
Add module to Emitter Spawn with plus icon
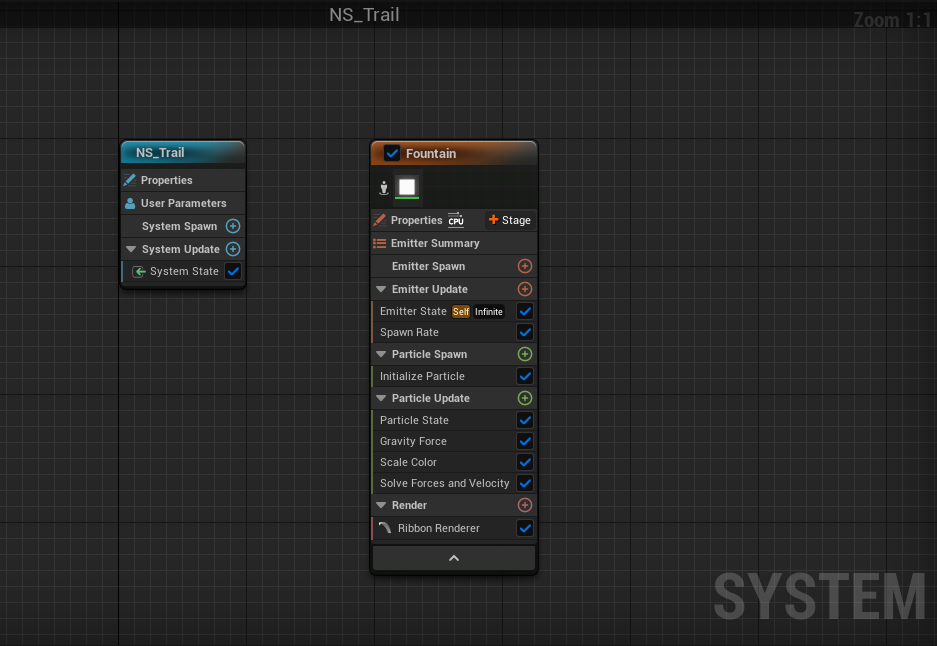tap(525, 266)
